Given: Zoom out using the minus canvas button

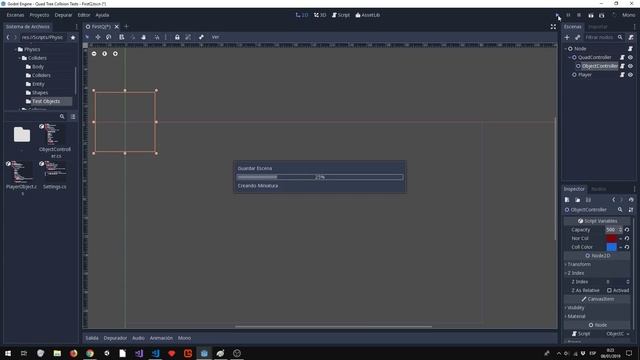Looking at the screenshot, I should point(94,53).
